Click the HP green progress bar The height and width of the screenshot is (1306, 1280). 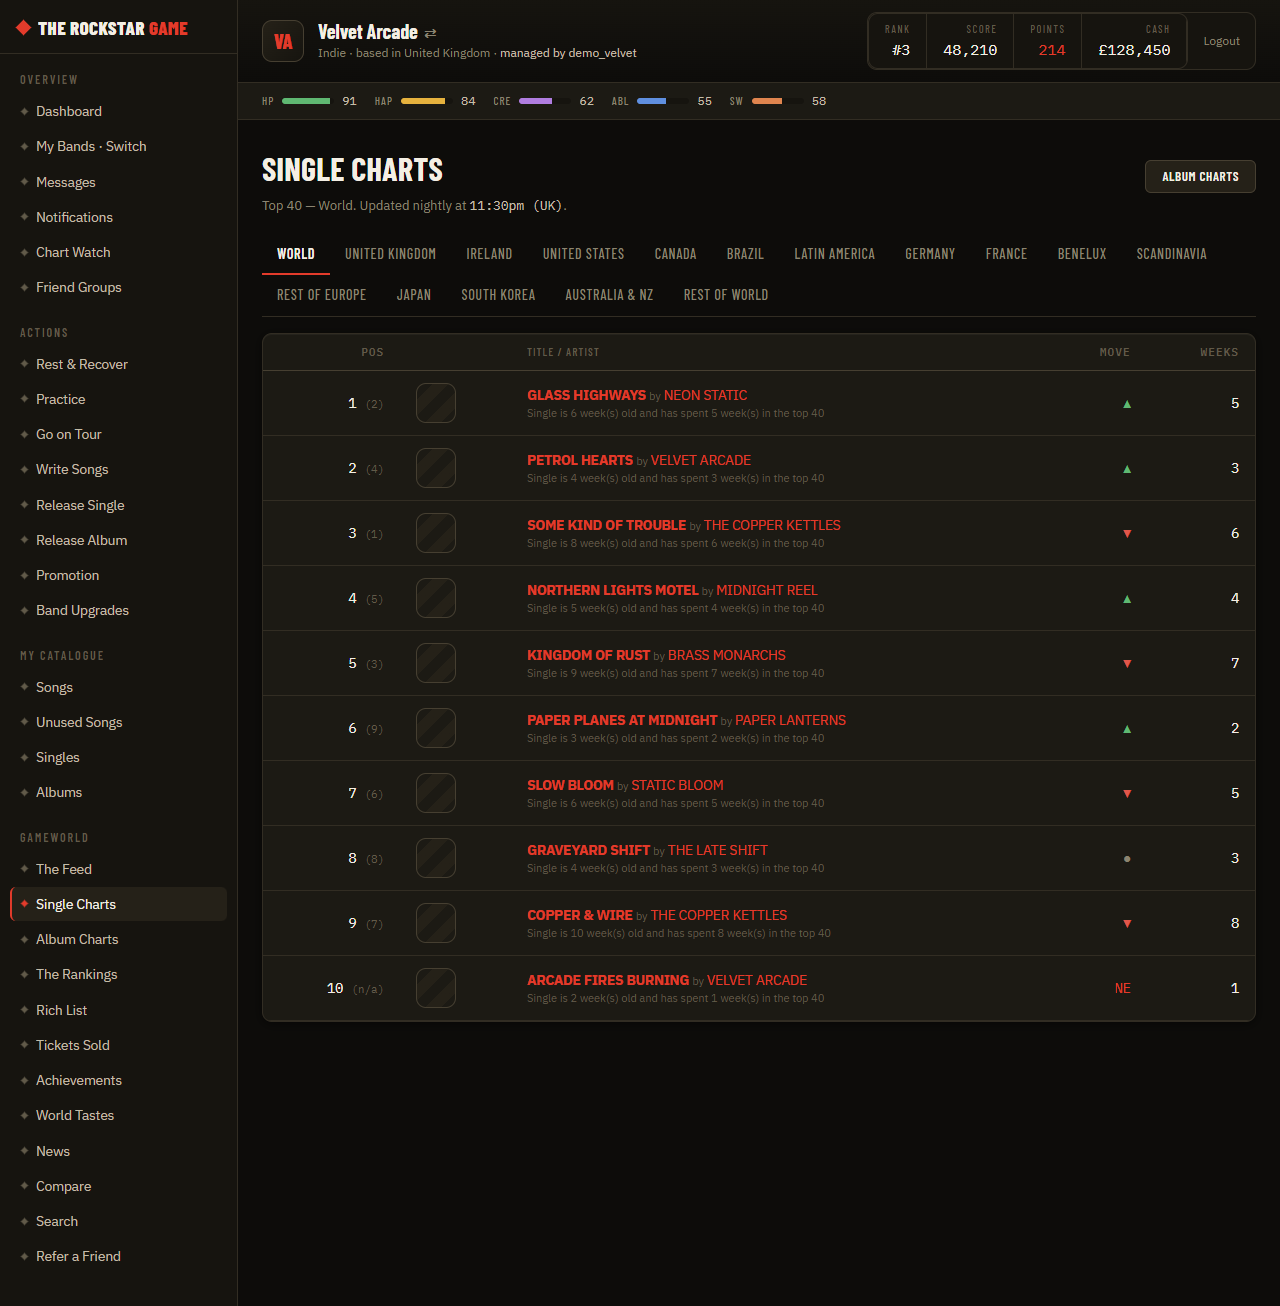[306, 101]
